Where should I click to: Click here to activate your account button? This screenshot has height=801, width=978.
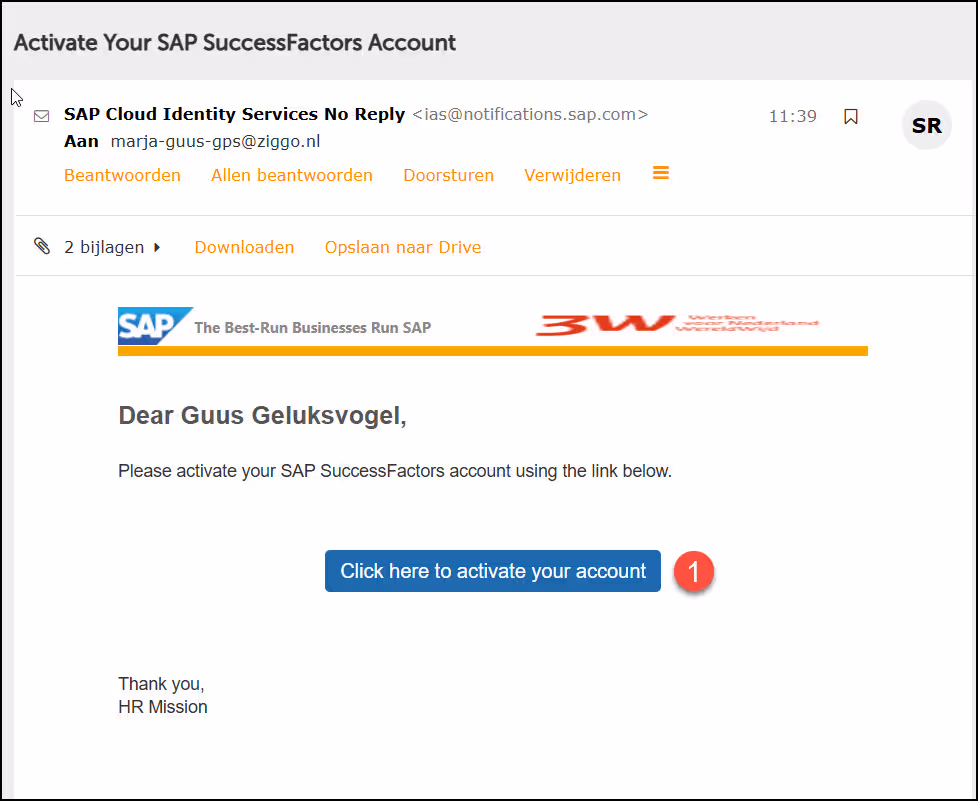493,571
